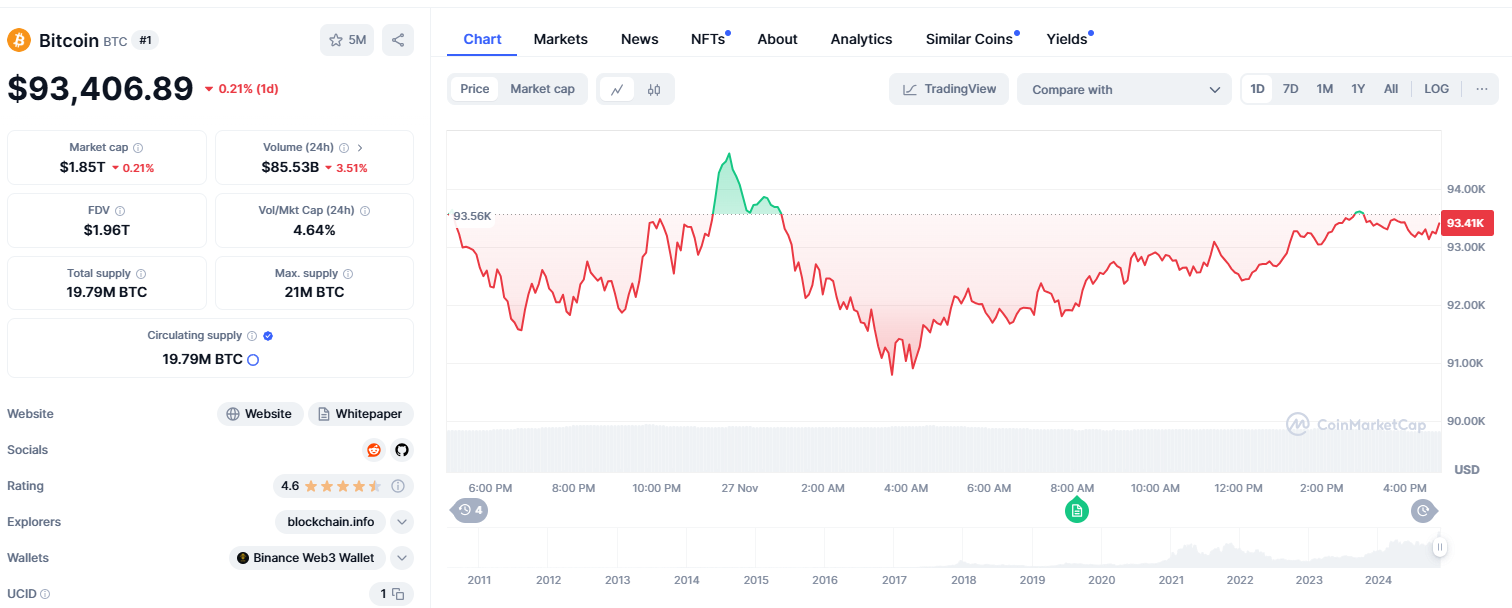Open the NFTs tab
Viewport: 1512px width, 608px height.
tap(709, 39)
